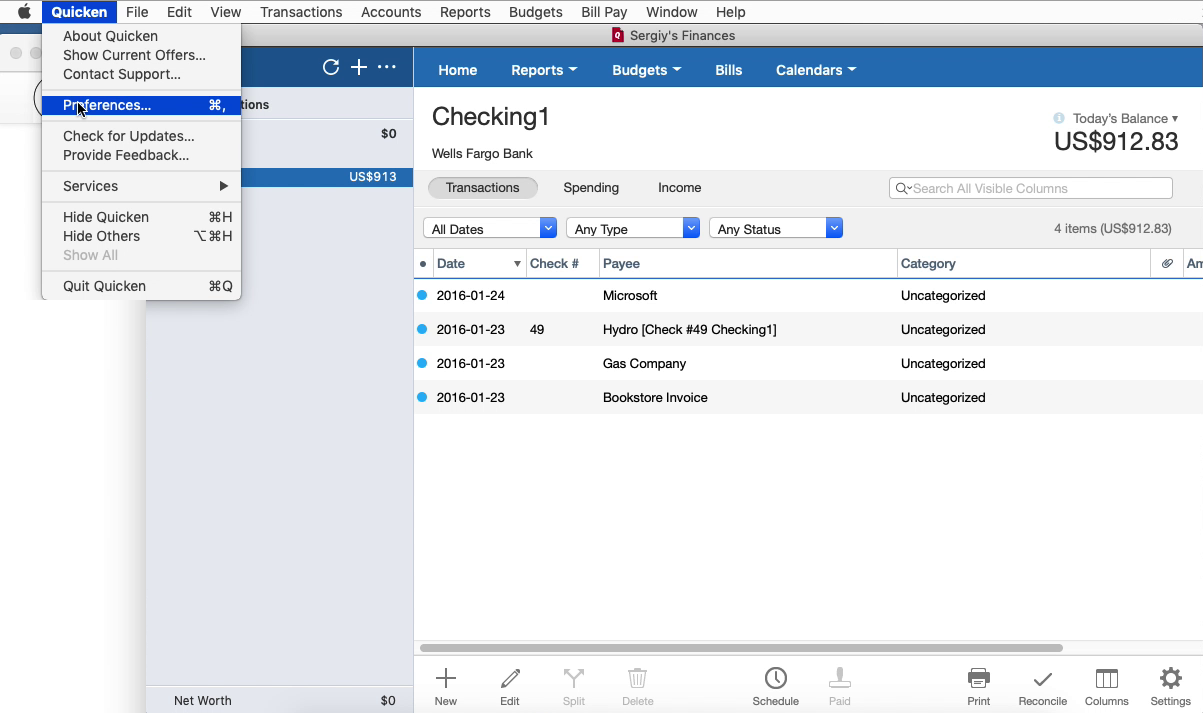The height and width of the screenshot is (713, 1203).
Task: Switch to the Income tab
Action: click(x=679, y=188)
